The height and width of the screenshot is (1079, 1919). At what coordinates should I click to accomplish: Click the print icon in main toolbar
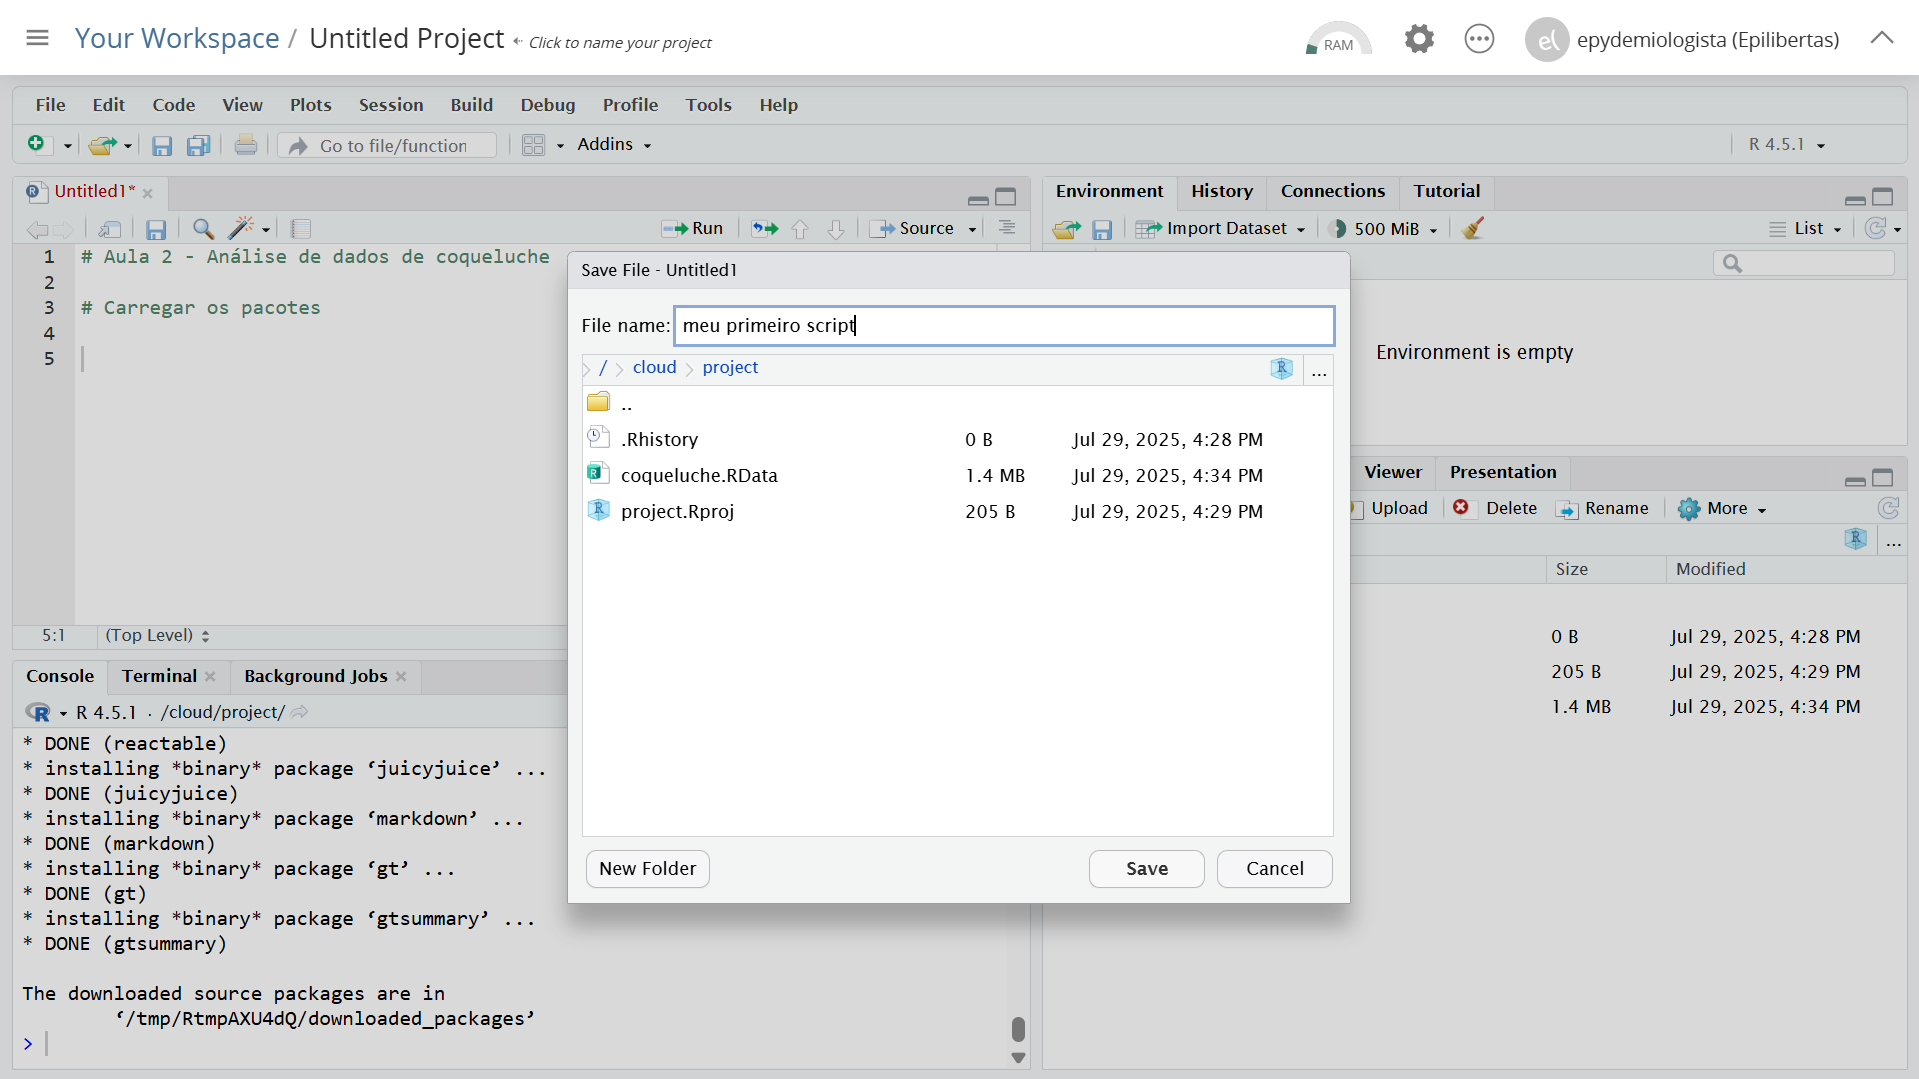point(245,146)
